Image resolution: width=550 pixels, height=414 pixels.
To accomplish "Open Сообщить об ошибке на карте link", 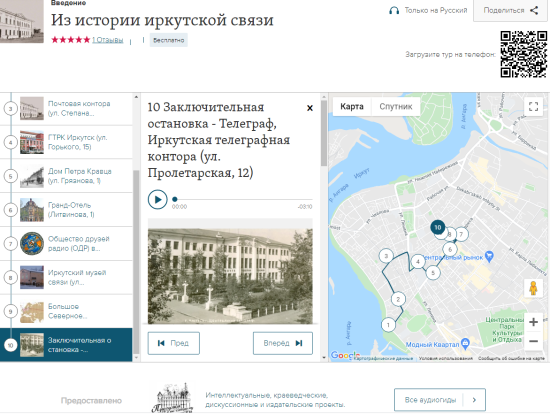I will pyautogui.click(x=511, y=358).
